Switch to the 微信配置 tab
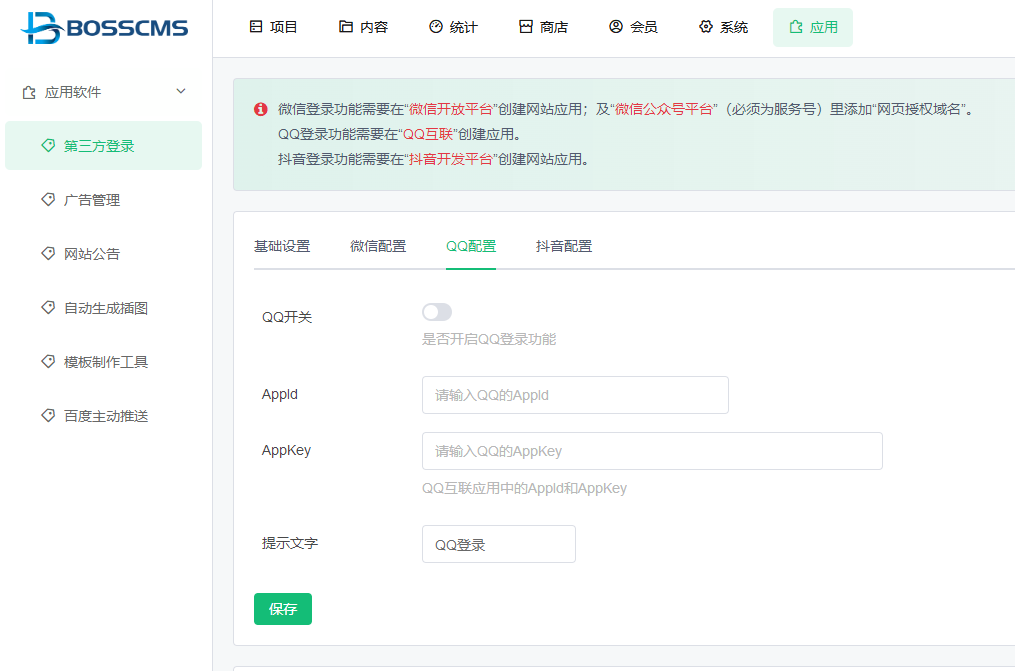The height and width of the screenshot is (671, 1015). [378, 246]
